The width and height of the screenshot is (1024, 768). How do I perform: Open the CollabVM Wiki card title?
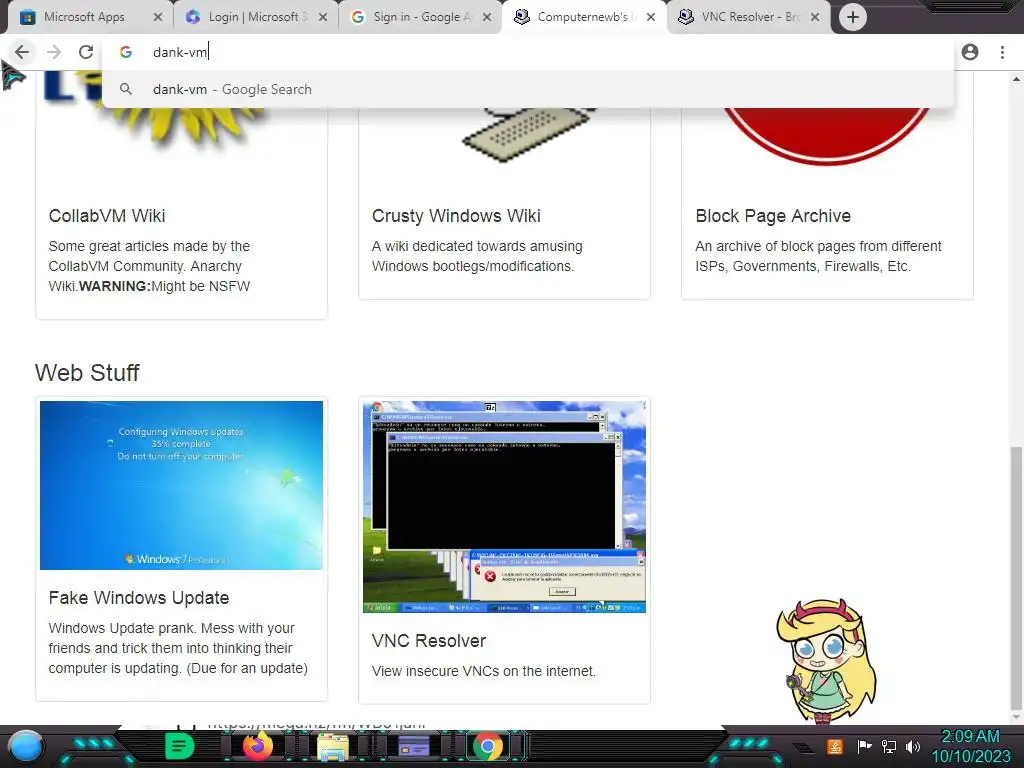click(107, 216)
